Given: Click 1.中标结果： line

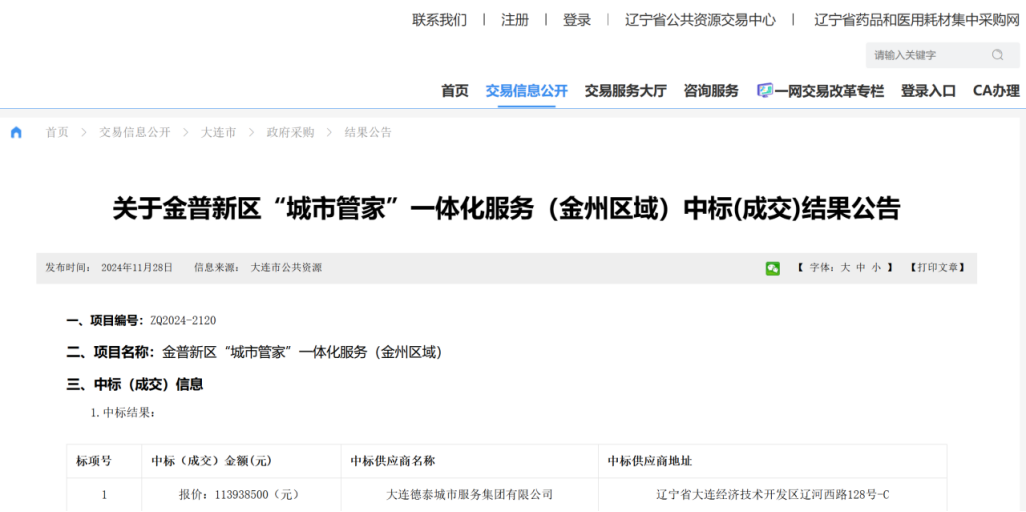Looking at the screenshot, I should [x=123, y=414].
